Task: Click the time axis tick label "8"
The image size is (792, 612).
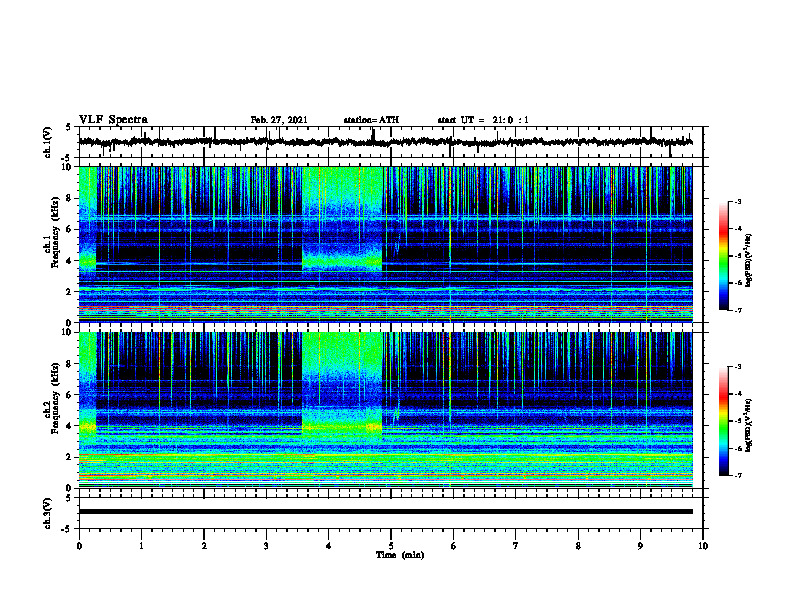Action: [578, 546]
